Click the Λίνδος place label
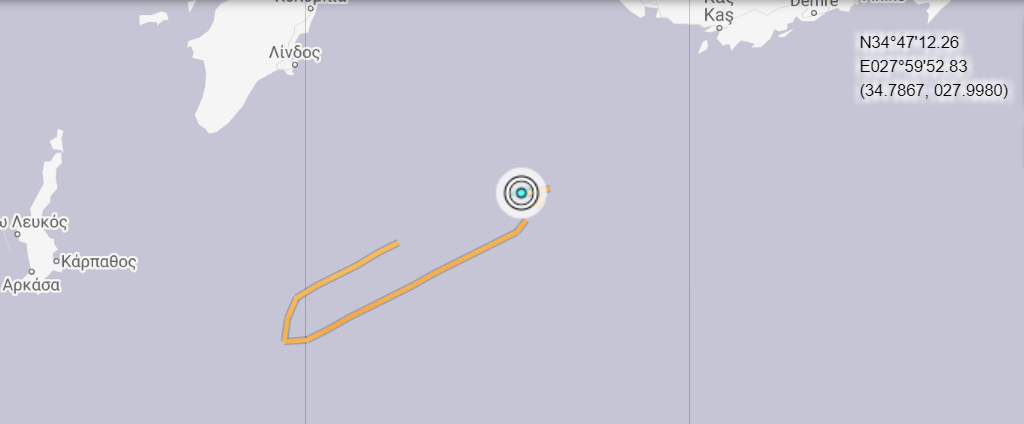The width and height of the screenshot is (1024, 424). pyautogui.click(x=295, y=52)
